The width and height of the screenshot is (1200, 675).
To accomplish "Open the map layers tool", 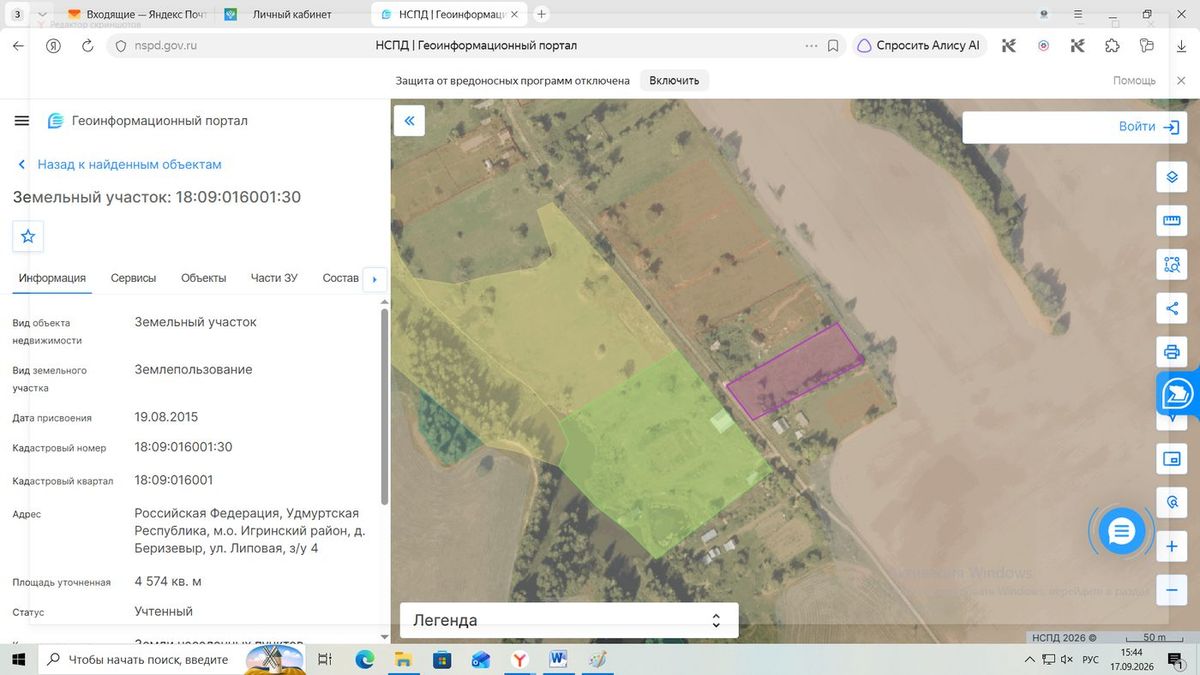I will click(x=1171, y=178).
